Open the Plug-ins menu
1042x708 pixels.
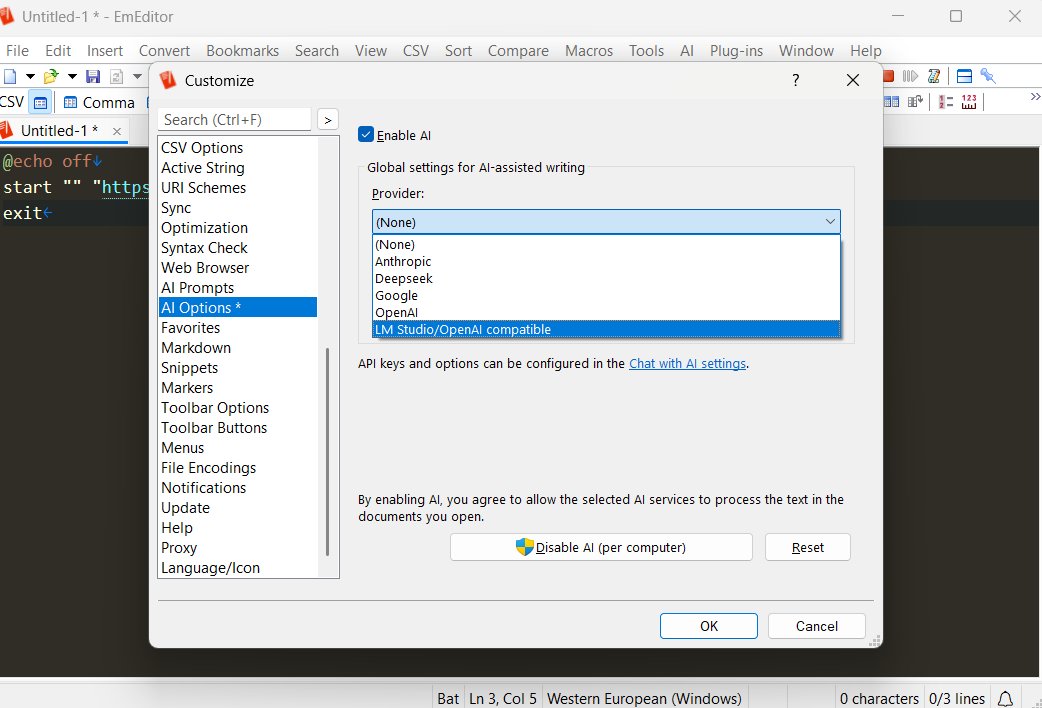pos(736,51)
